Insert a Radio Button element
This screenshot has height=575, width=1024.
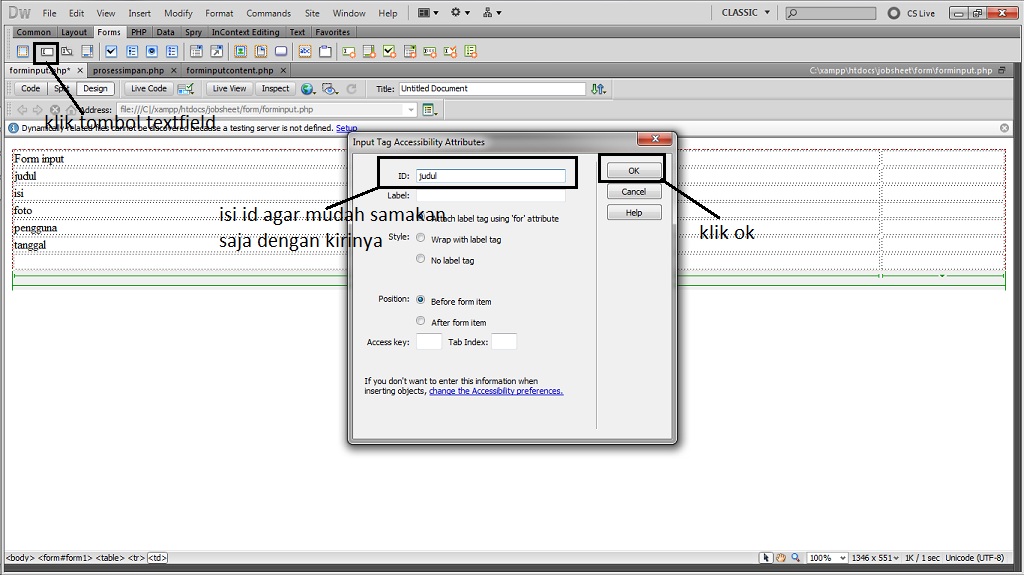(x=152, y=52)
